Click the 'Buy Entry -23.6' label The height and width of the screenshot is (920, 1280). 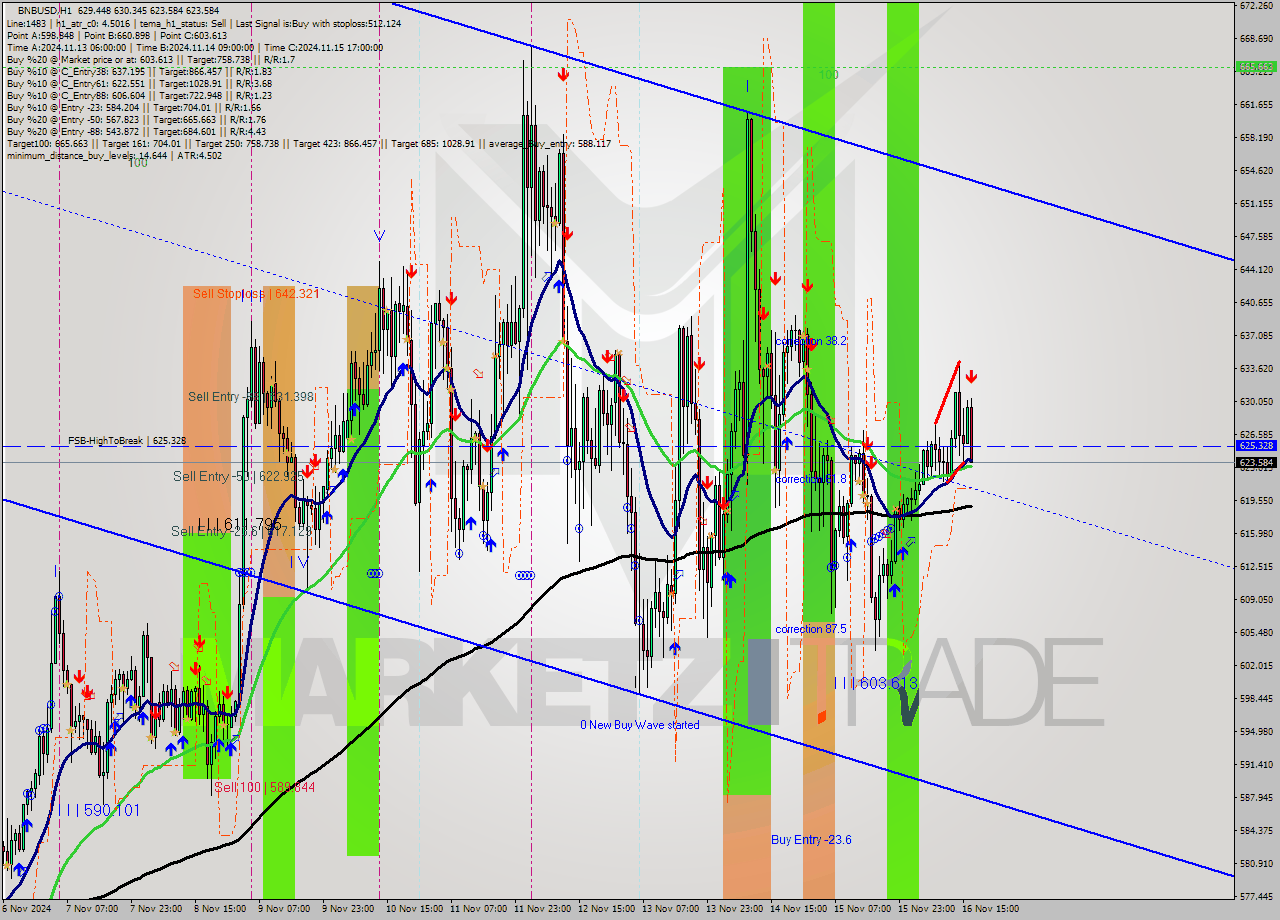pyautogui.click(x=811, y=840)
